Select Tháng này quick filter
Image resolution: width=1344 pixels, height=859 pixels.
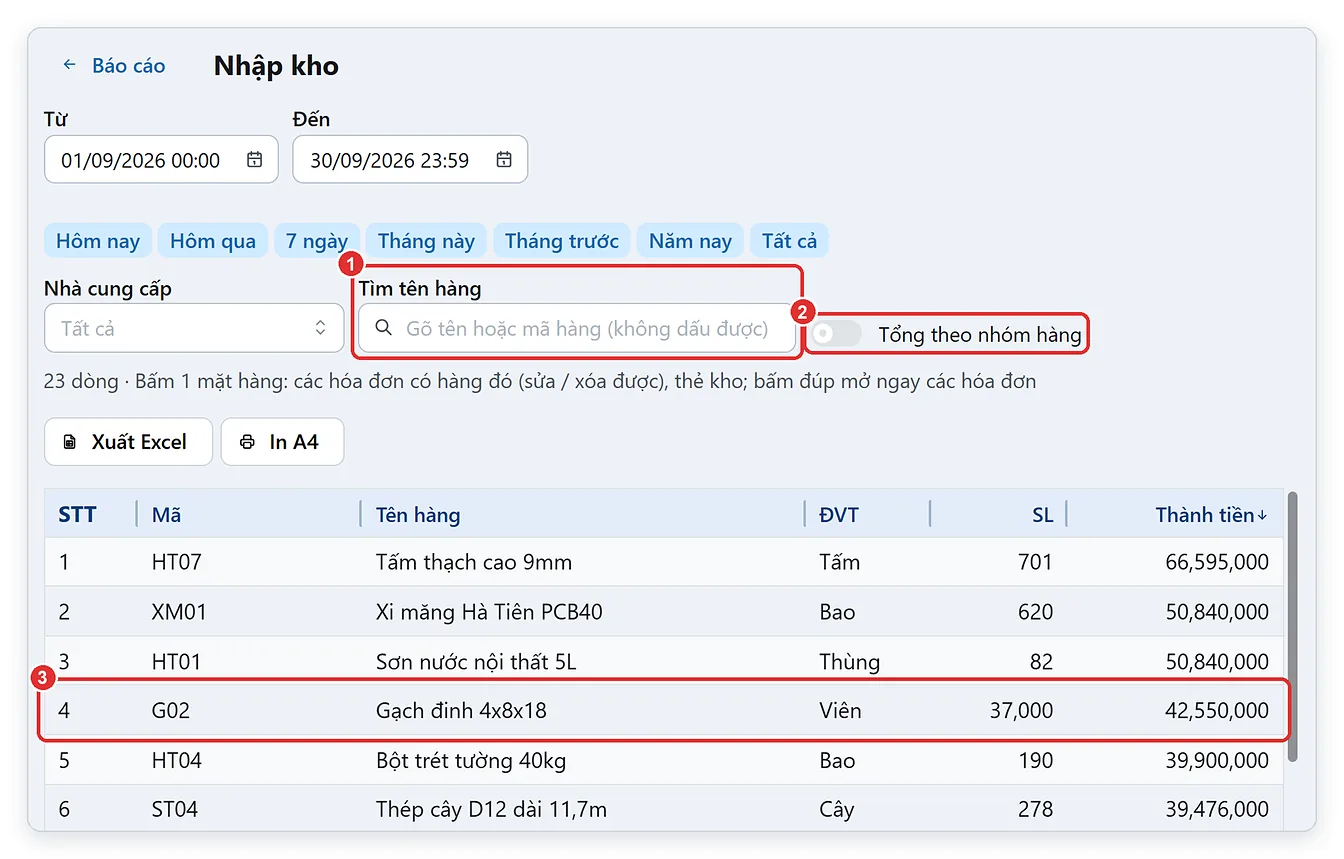(426, 241)
